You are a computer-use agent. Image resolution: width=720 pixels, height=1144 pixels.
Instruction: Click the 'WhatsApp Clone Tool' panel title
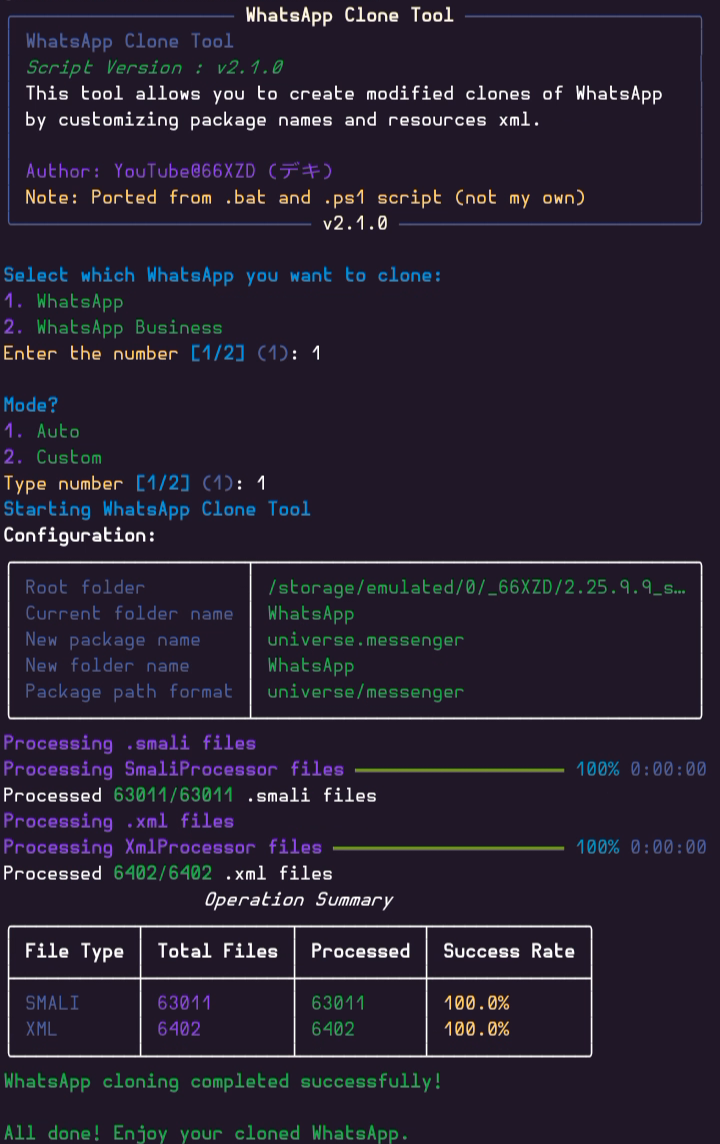349,15
